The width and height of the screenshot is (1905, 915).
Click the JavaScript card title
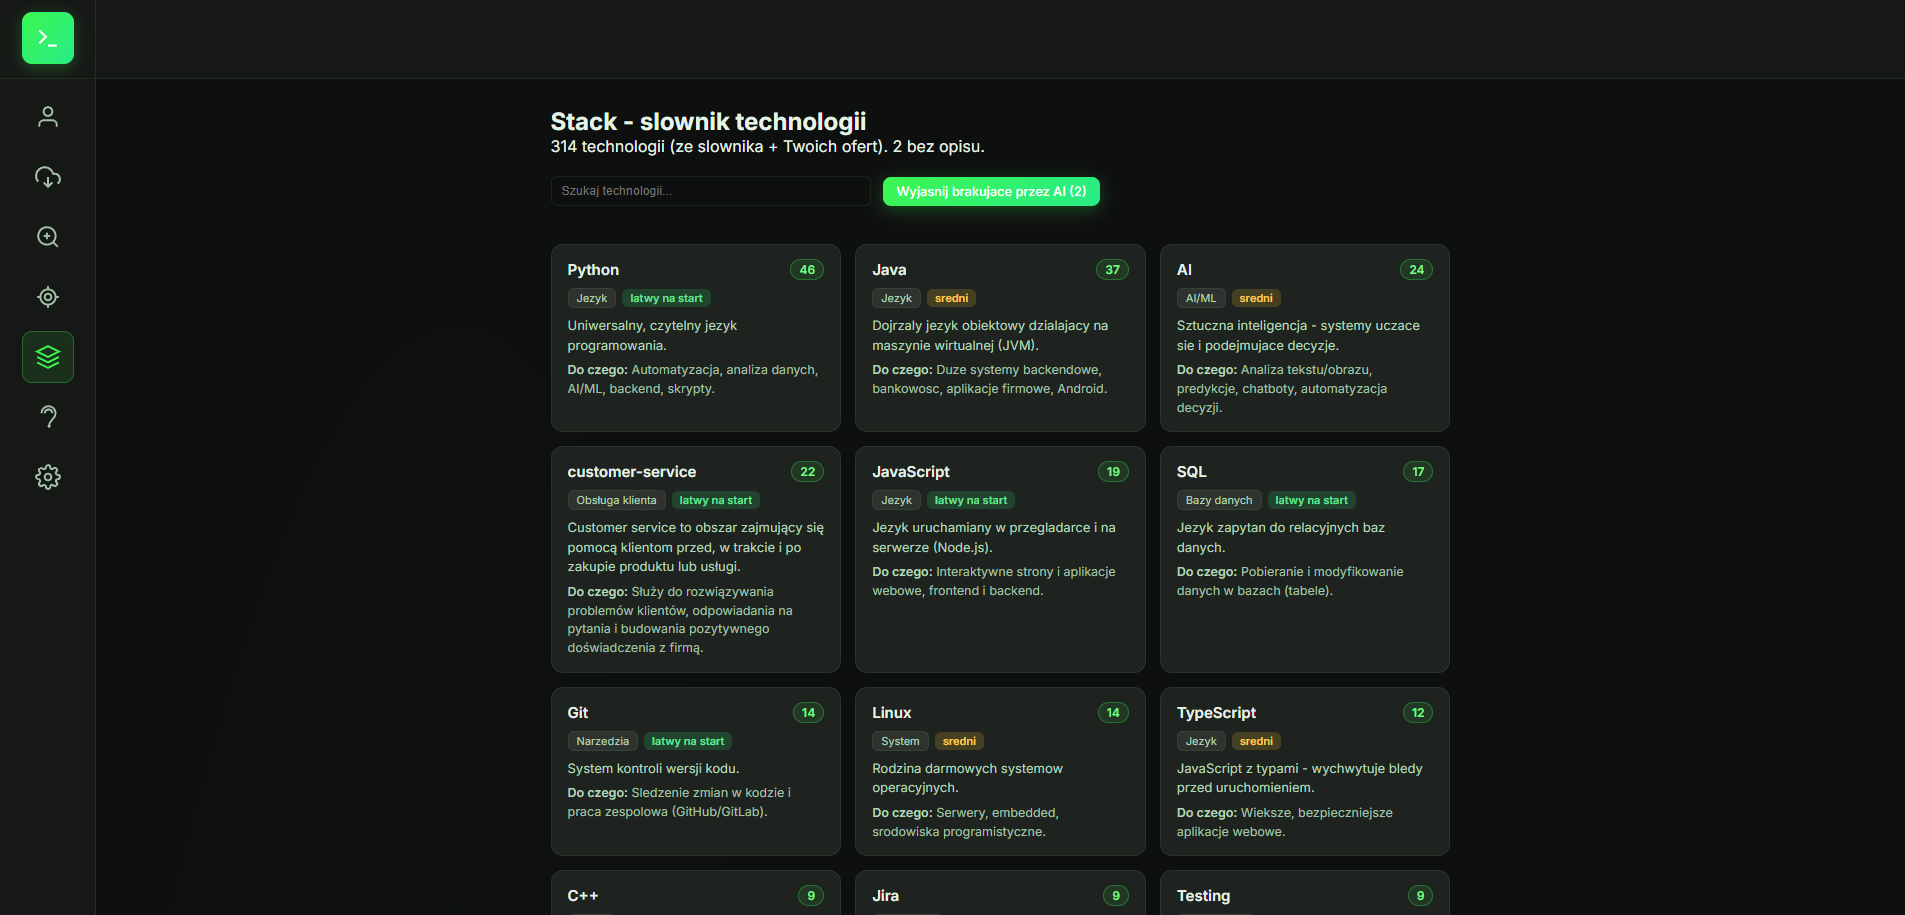tap(911, 472)
